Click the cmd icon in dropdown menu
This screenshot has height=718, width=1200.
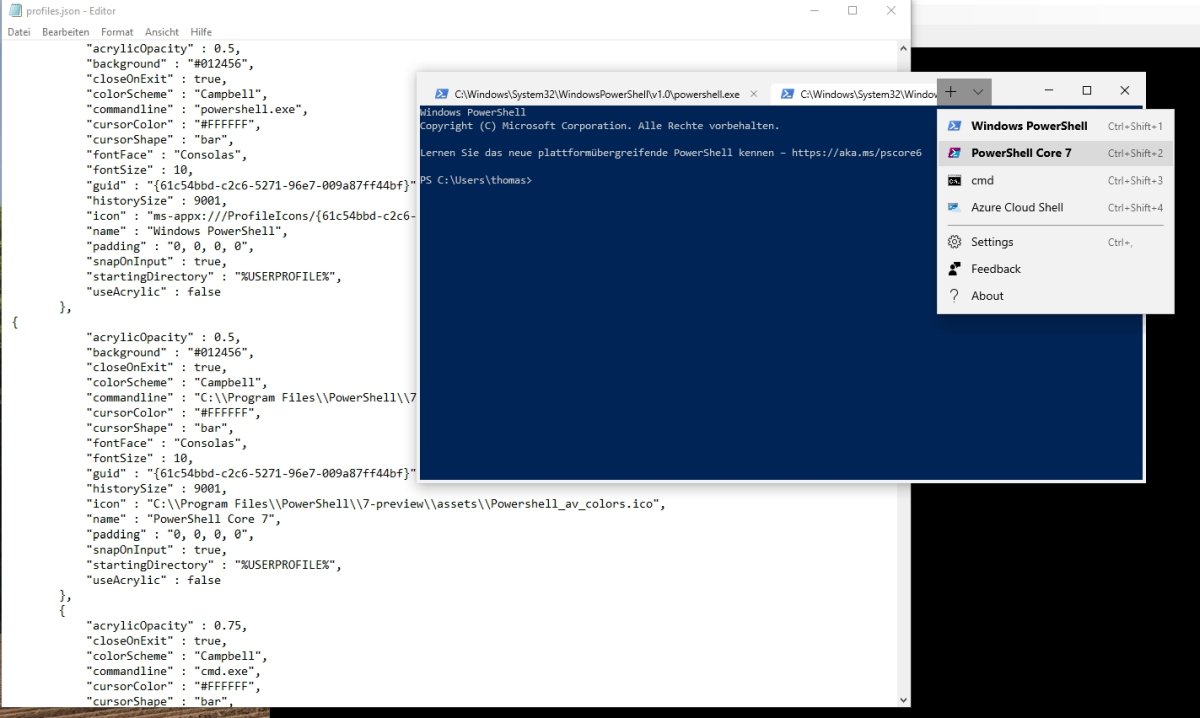pyautogui.click(x=955, y=181)
